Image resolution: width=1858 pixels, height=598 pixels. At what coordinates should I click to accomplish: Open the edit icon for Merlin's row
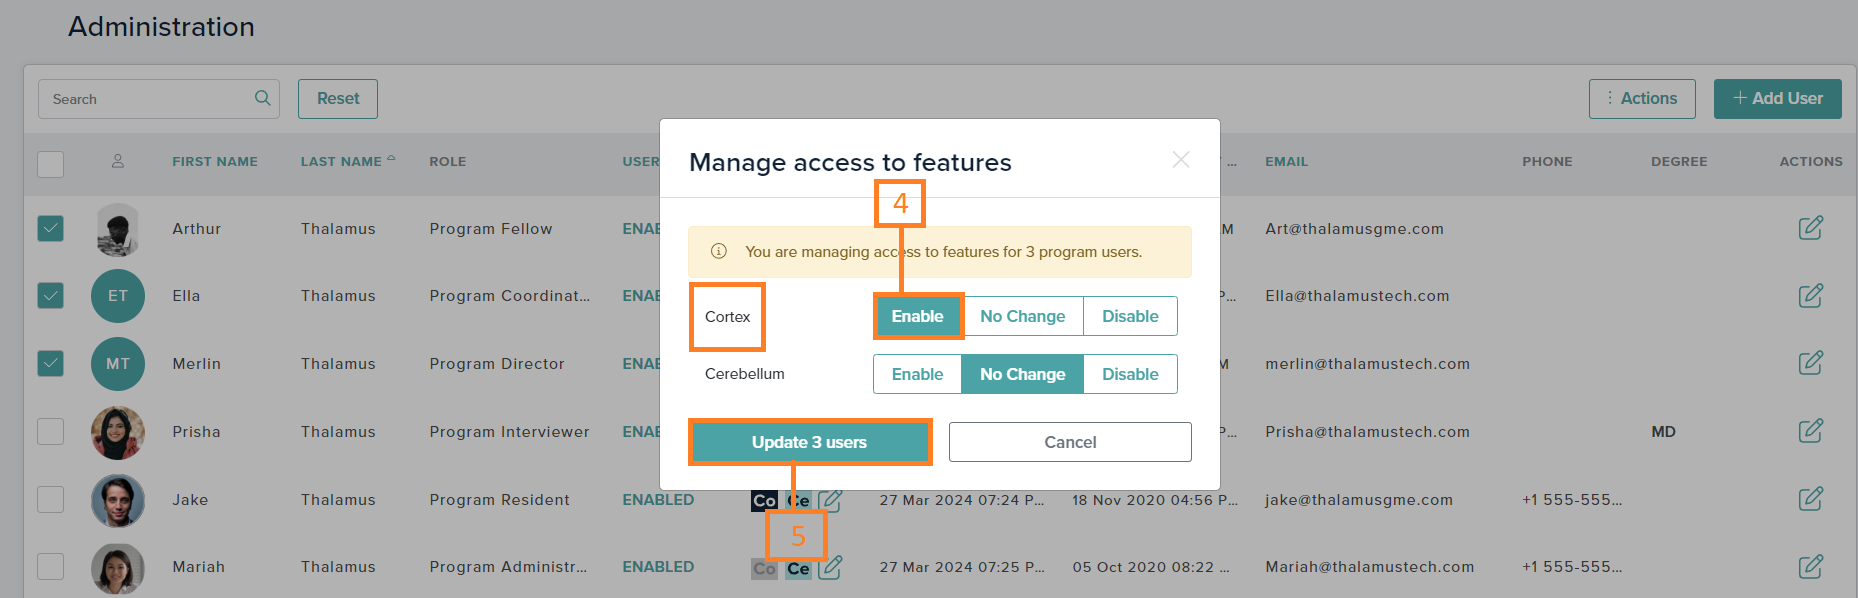coord(1810,363)
